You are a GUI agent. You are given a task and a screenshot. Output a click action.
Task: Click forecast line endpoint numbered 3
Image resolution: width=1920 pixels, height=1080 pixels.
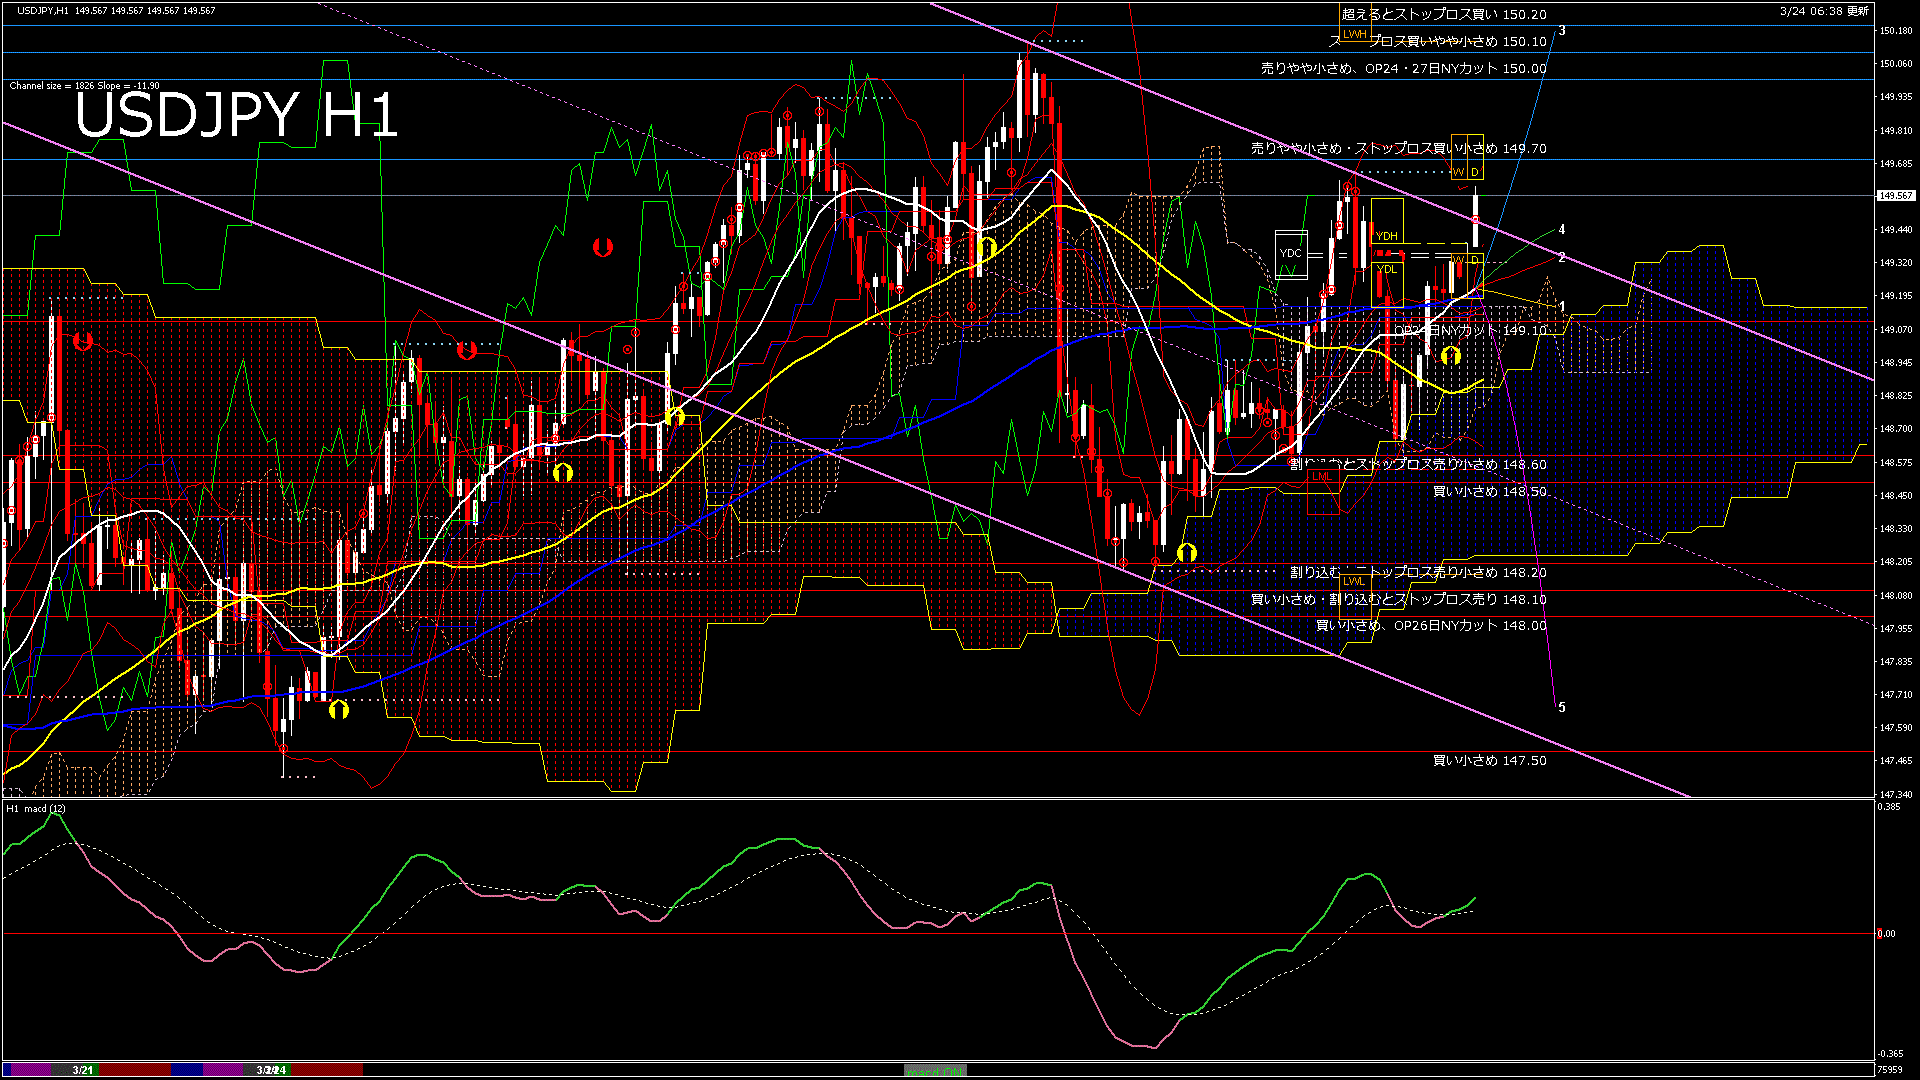tap(1562, 31)
